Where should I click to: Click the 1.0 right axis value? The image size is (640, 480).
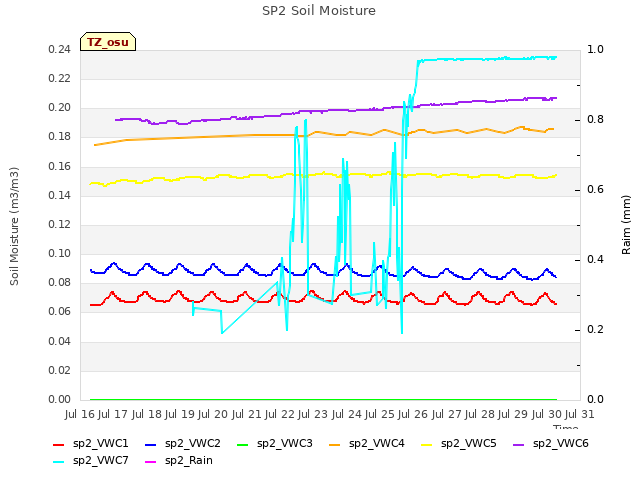point(595,49)
